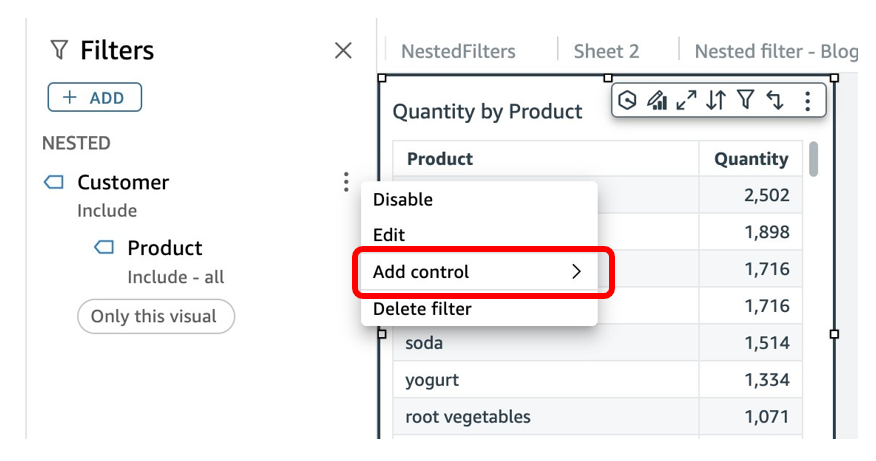Click the hexagon insights icon in visual toolbar
Image resolution: width=876 pixels, height=461 pixels.
pos(628,100)
